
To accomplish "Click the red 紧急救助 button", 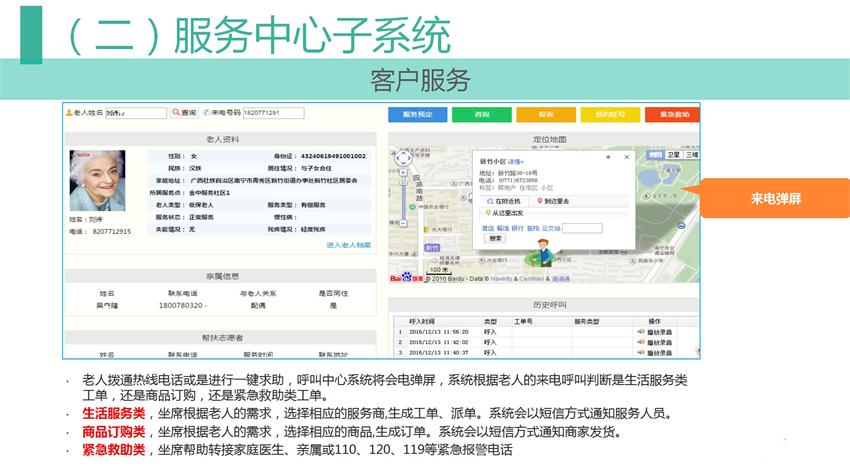I will [673, 115].
